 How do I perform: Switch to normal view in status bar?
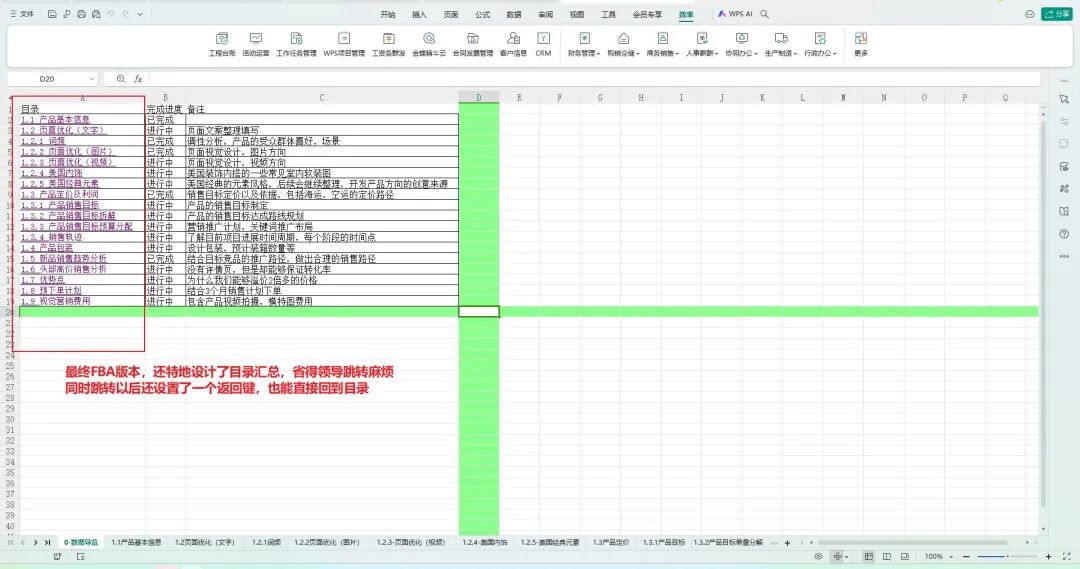(x=869, y=556)
